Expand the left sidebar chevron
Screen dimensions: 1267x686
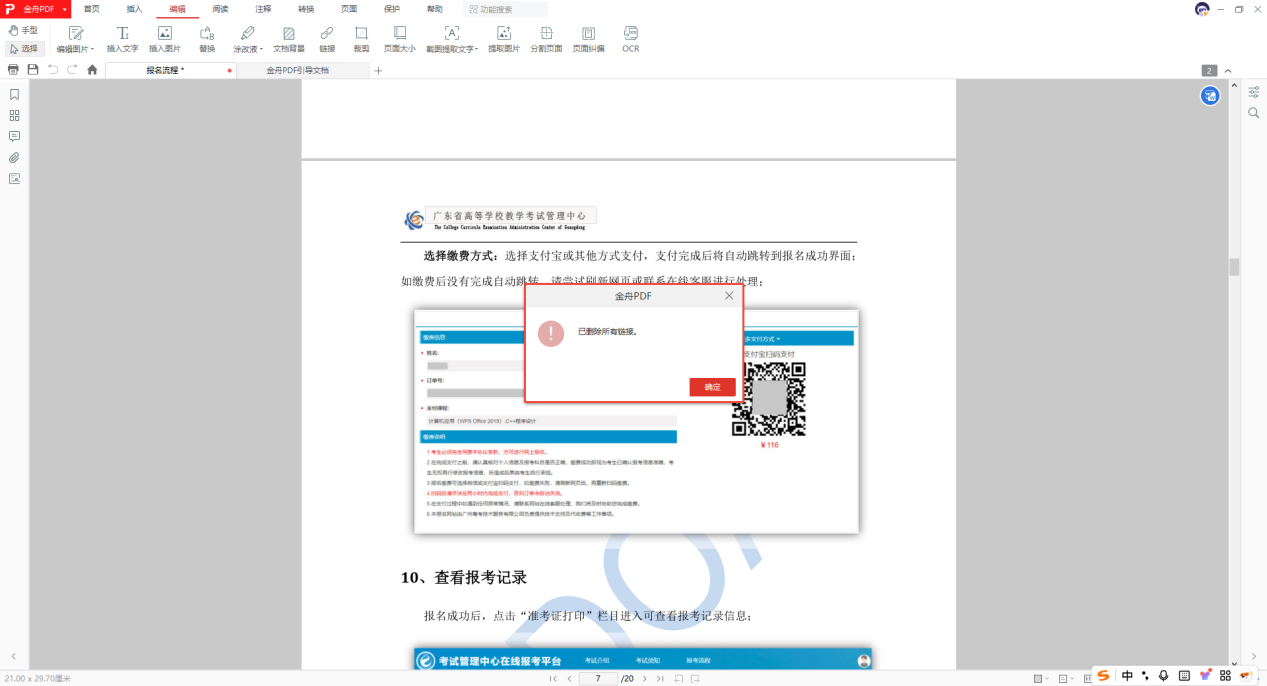click(x=14, y=656)
